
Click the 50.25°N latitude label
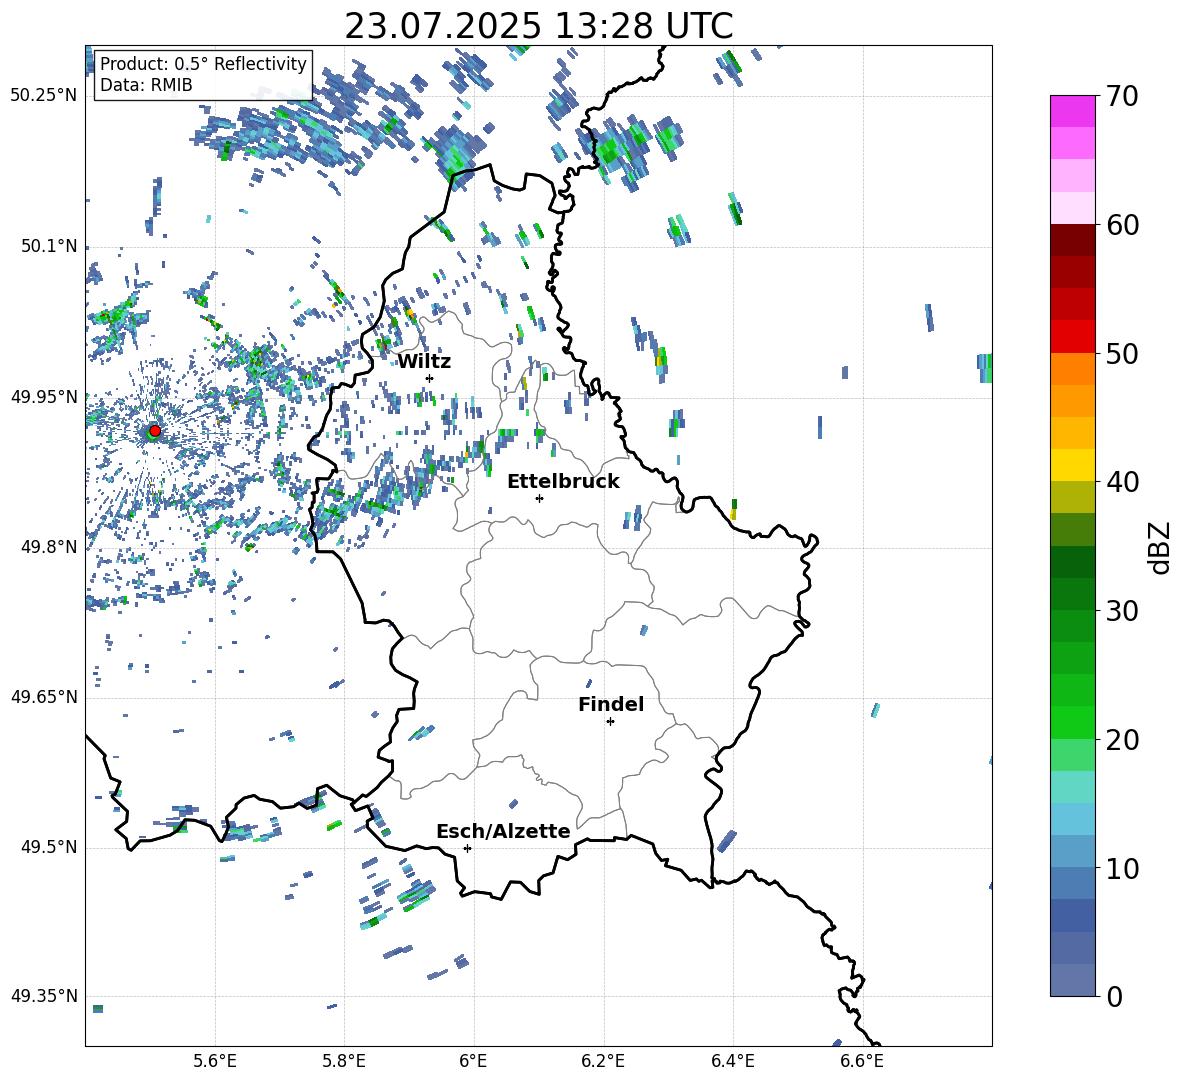tap(44, 96)
